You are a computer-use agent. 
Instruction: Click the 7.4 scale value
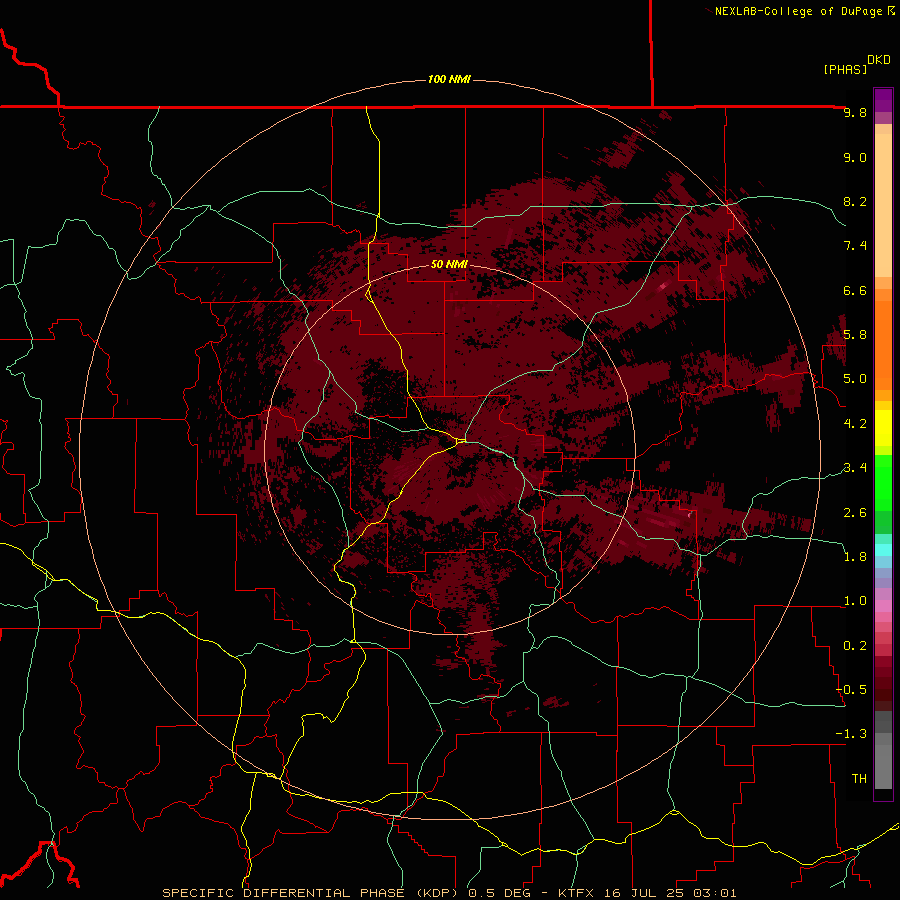pos(855,246)
